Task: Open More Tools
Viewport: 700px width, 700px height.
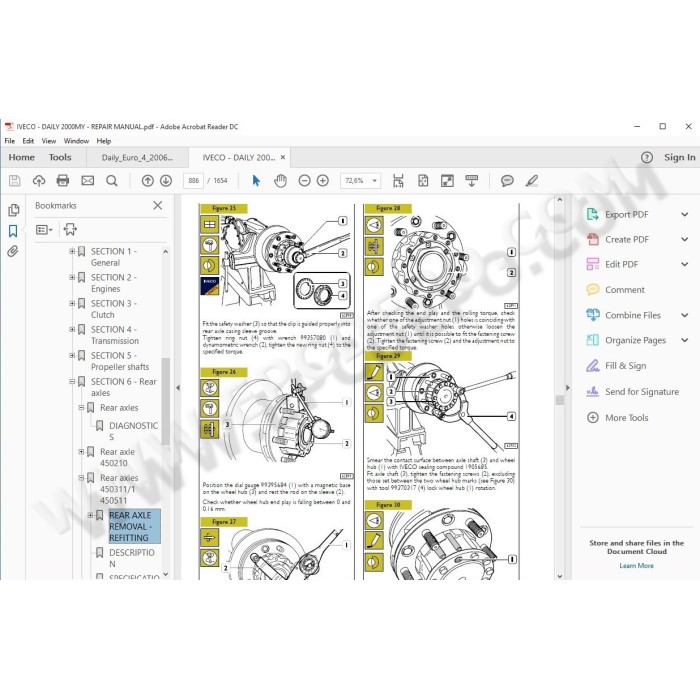Action: click(617, 417)
